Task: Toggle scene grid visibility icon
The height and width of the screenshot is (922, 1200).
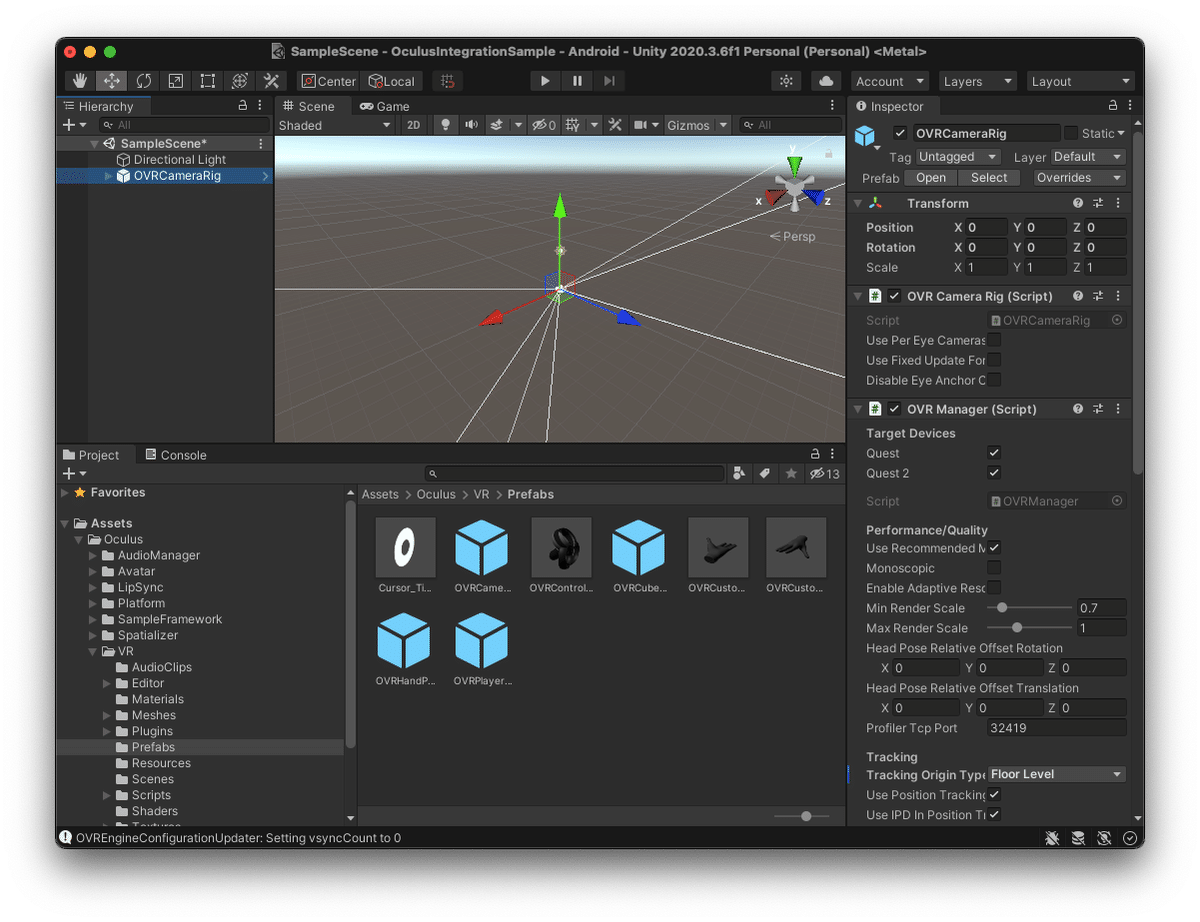Action: pyautogui.click(x=572, y=125)
